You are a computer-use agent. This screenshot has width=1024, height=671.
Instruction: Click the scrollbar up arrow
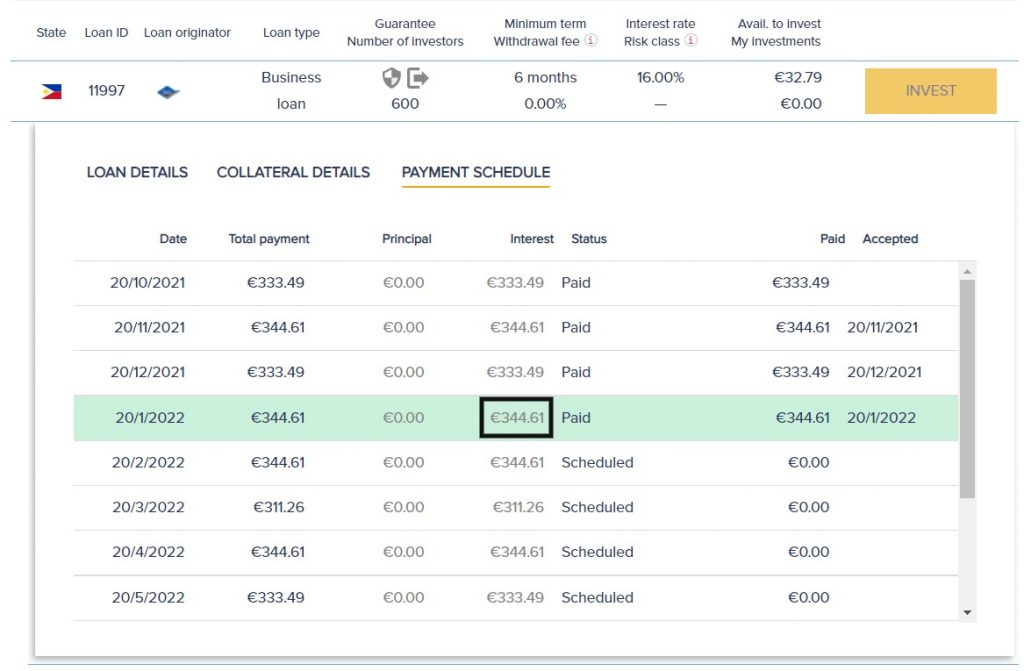click(x=967, y=272)
